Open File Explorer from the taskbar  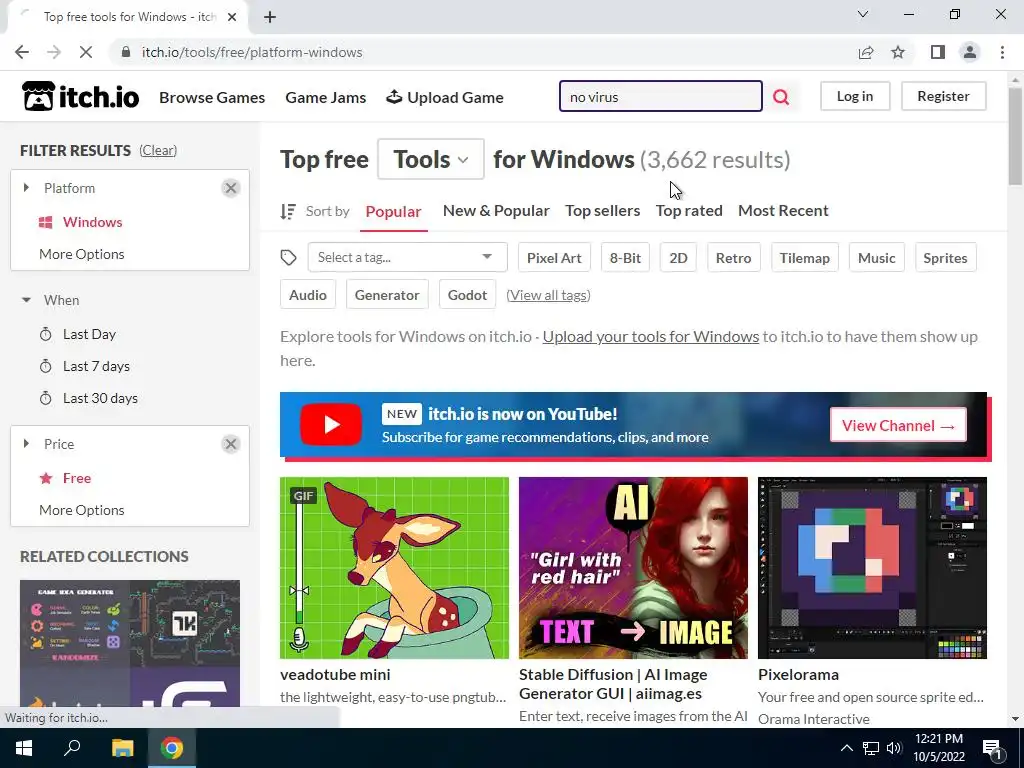[122, 748]
